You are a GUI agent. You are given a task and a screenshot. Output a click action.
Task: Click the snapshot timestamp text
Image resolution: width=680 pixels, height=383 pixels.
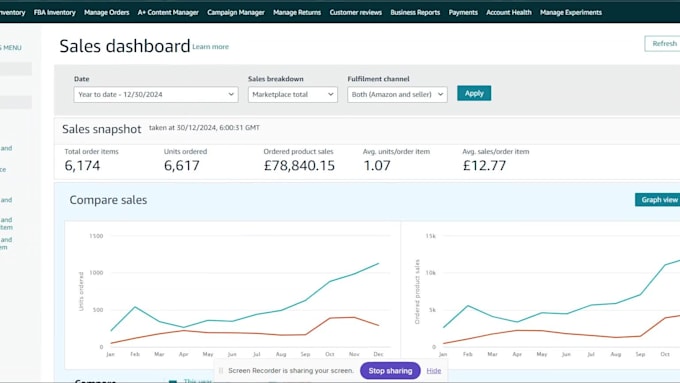[x=204, y=128]
